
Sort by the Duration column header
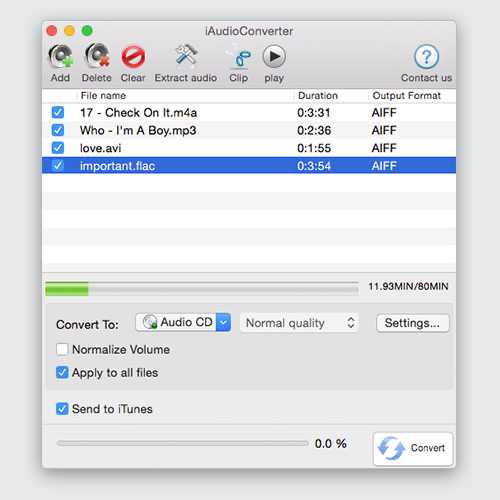[x=318, y=96]
